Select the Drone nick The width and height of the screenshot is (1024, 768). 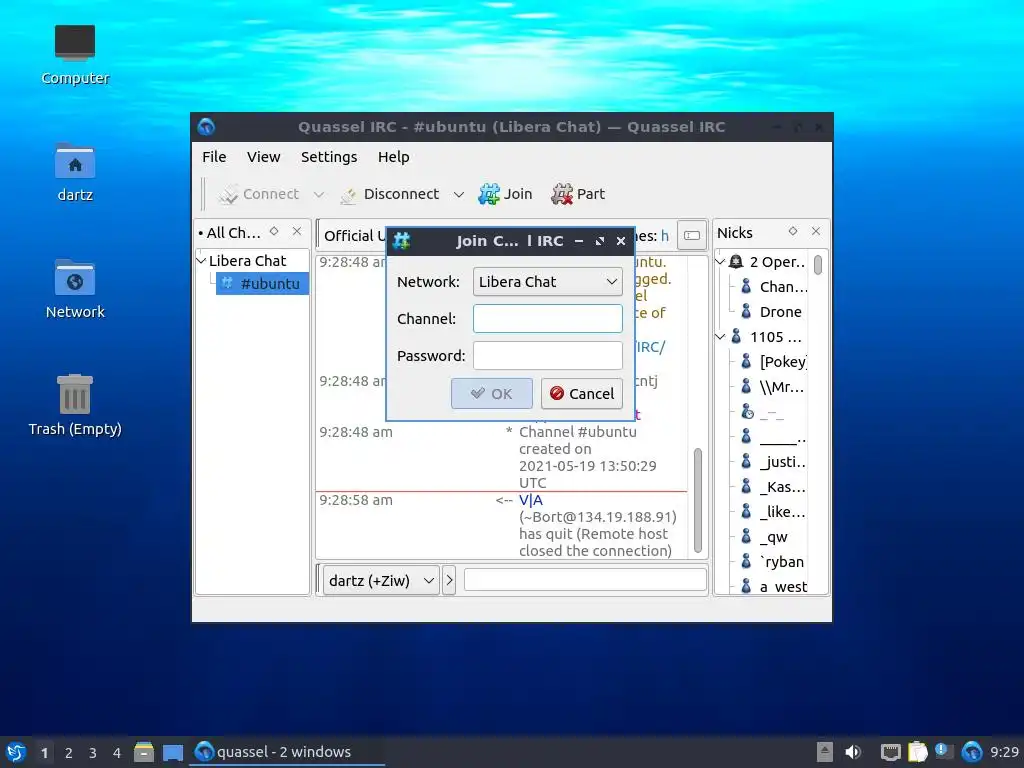[780, 312]
